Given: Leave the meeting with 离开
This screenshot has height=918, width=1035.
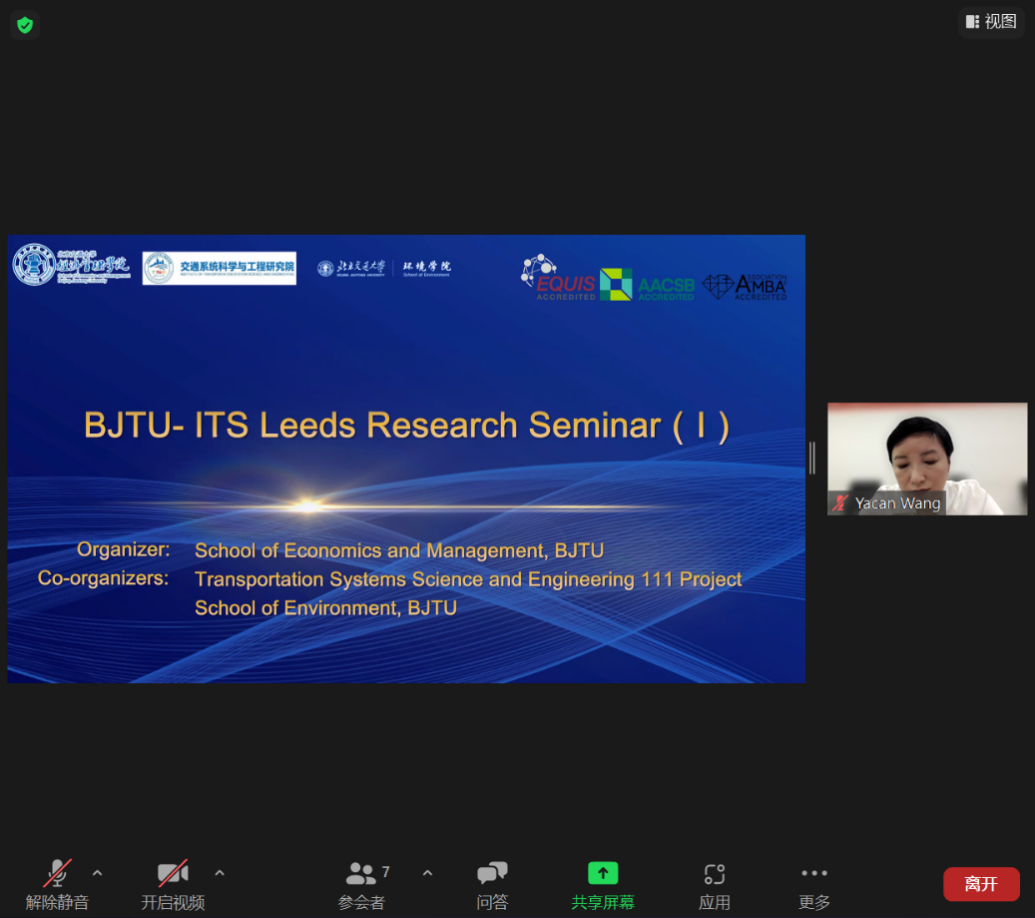Looking at the screenshot, I should [981, 884].
